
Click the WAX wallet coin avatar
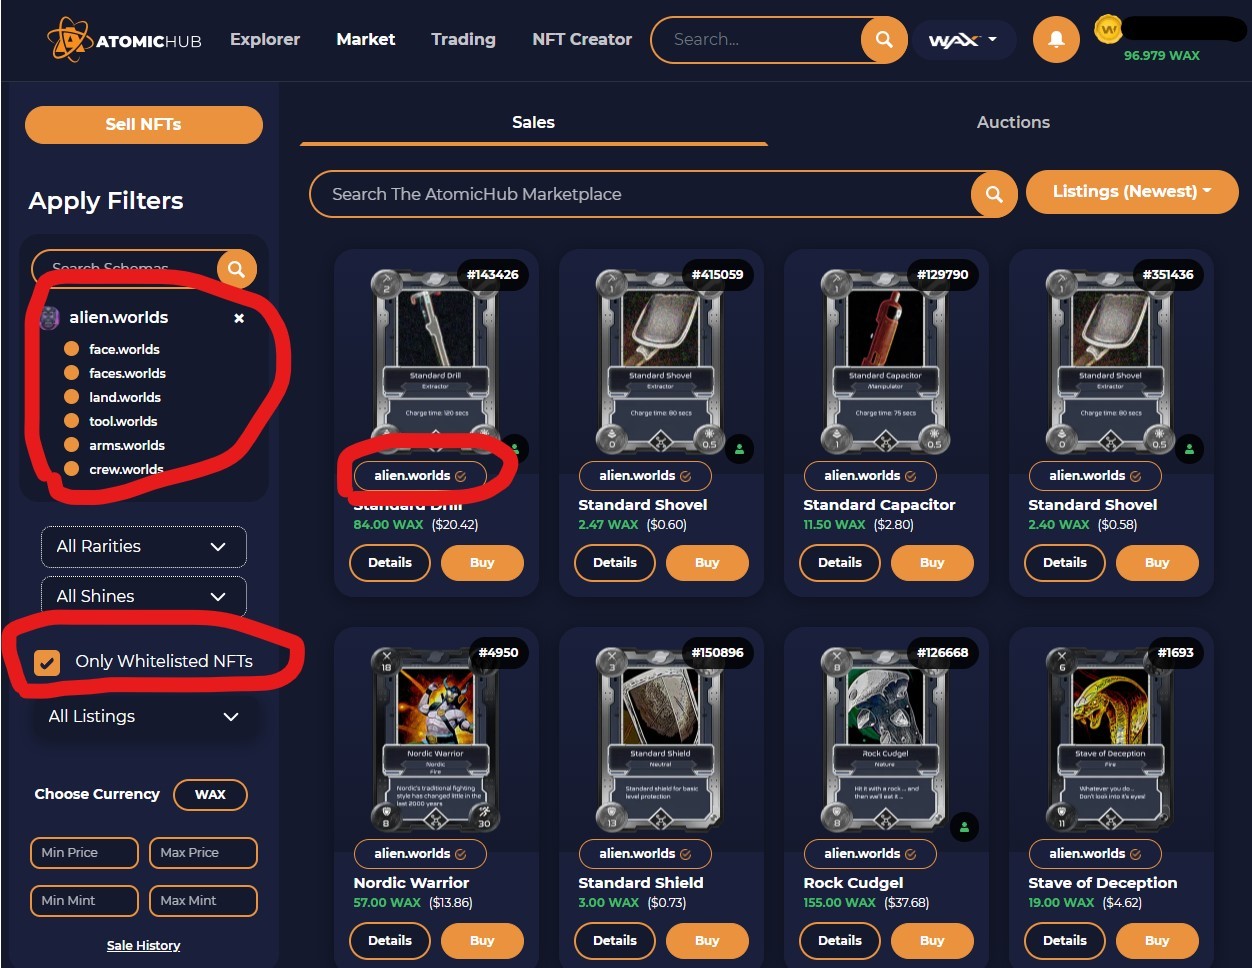tap(1108, 29)
